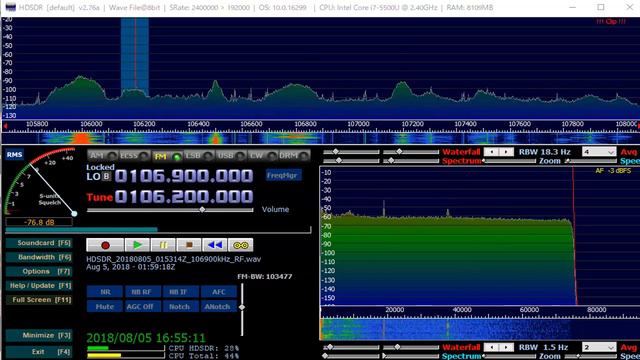Screen dimensions: 640x360
Task: Click the upper red Spectrum label
Action: [462, 161]
